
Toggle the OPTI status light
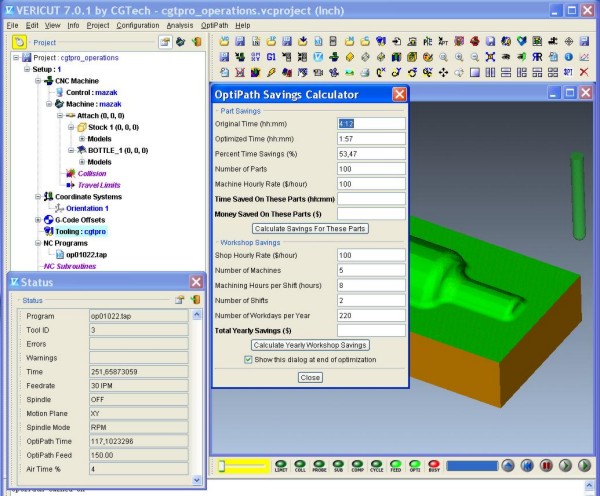tap(415, 466)
